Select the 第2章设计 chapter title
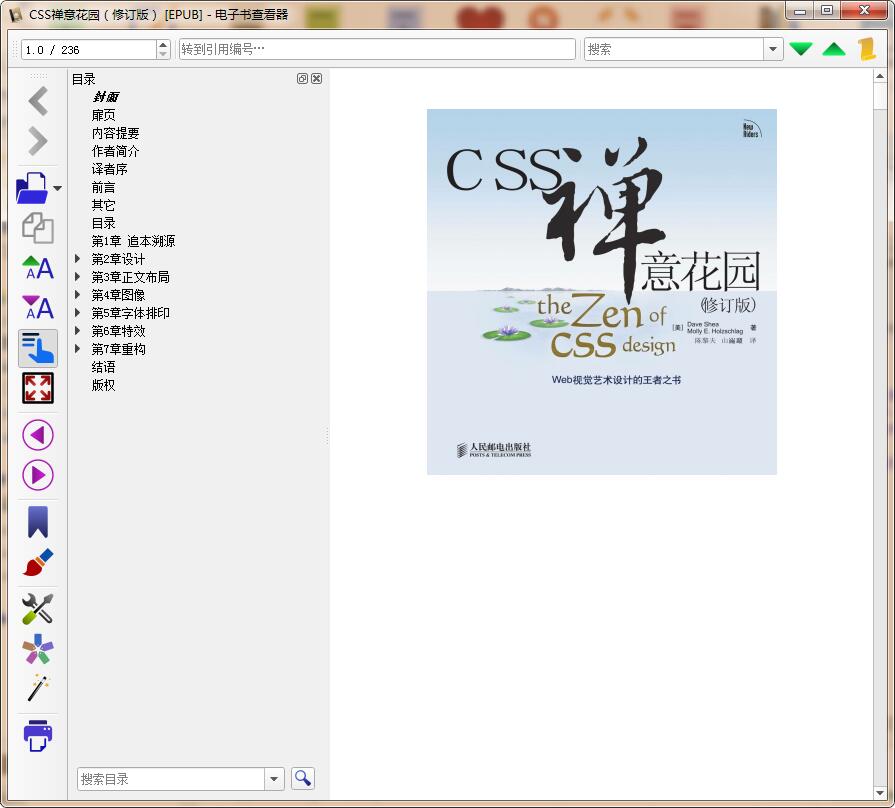Image resolution: width=895 pixels, height=808 pixels. 118,259
